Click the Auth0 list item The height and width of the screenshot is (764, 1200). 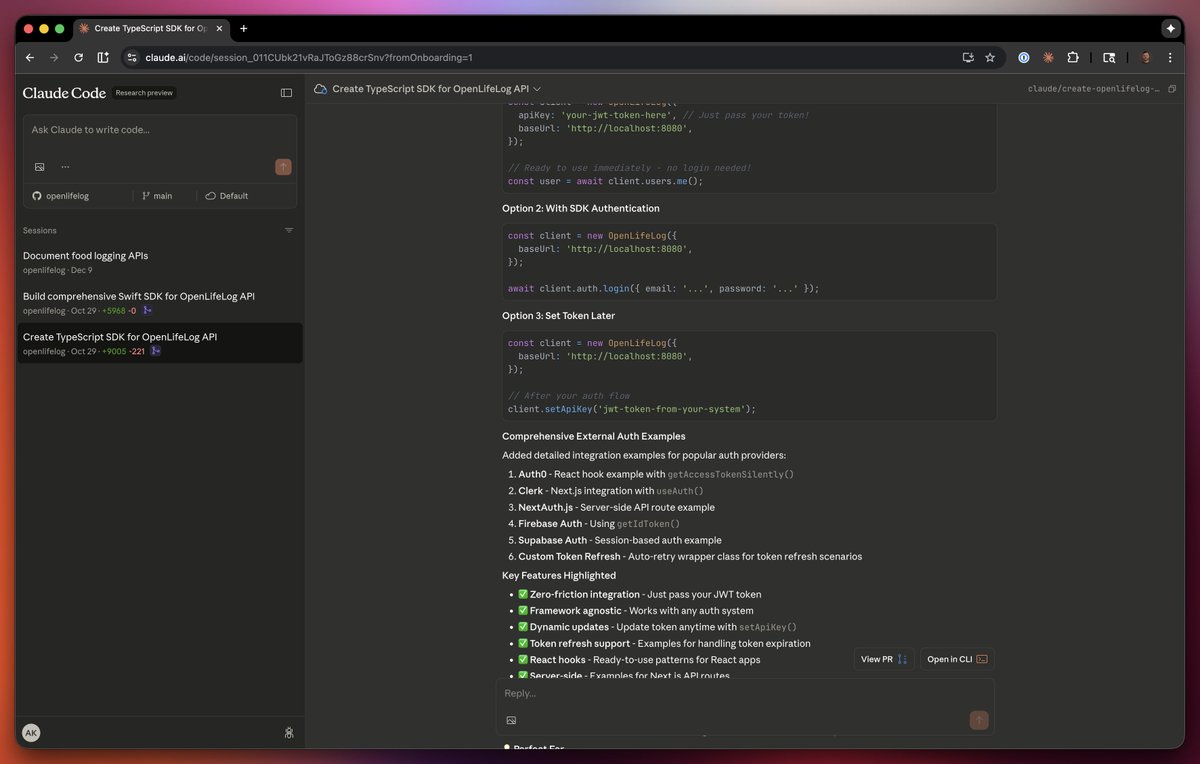[x=656, y=474]
